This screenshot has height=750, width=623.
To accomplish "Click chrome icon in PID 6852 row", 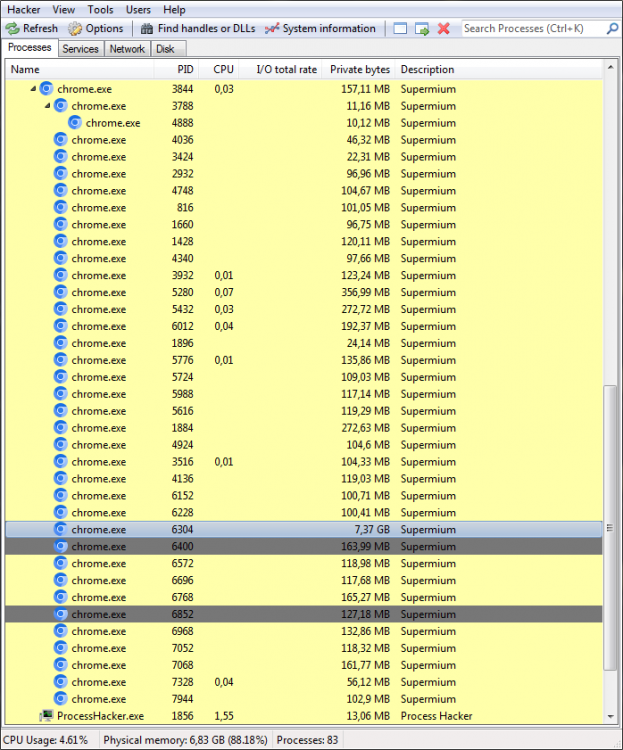I will [x=61, y=614].
